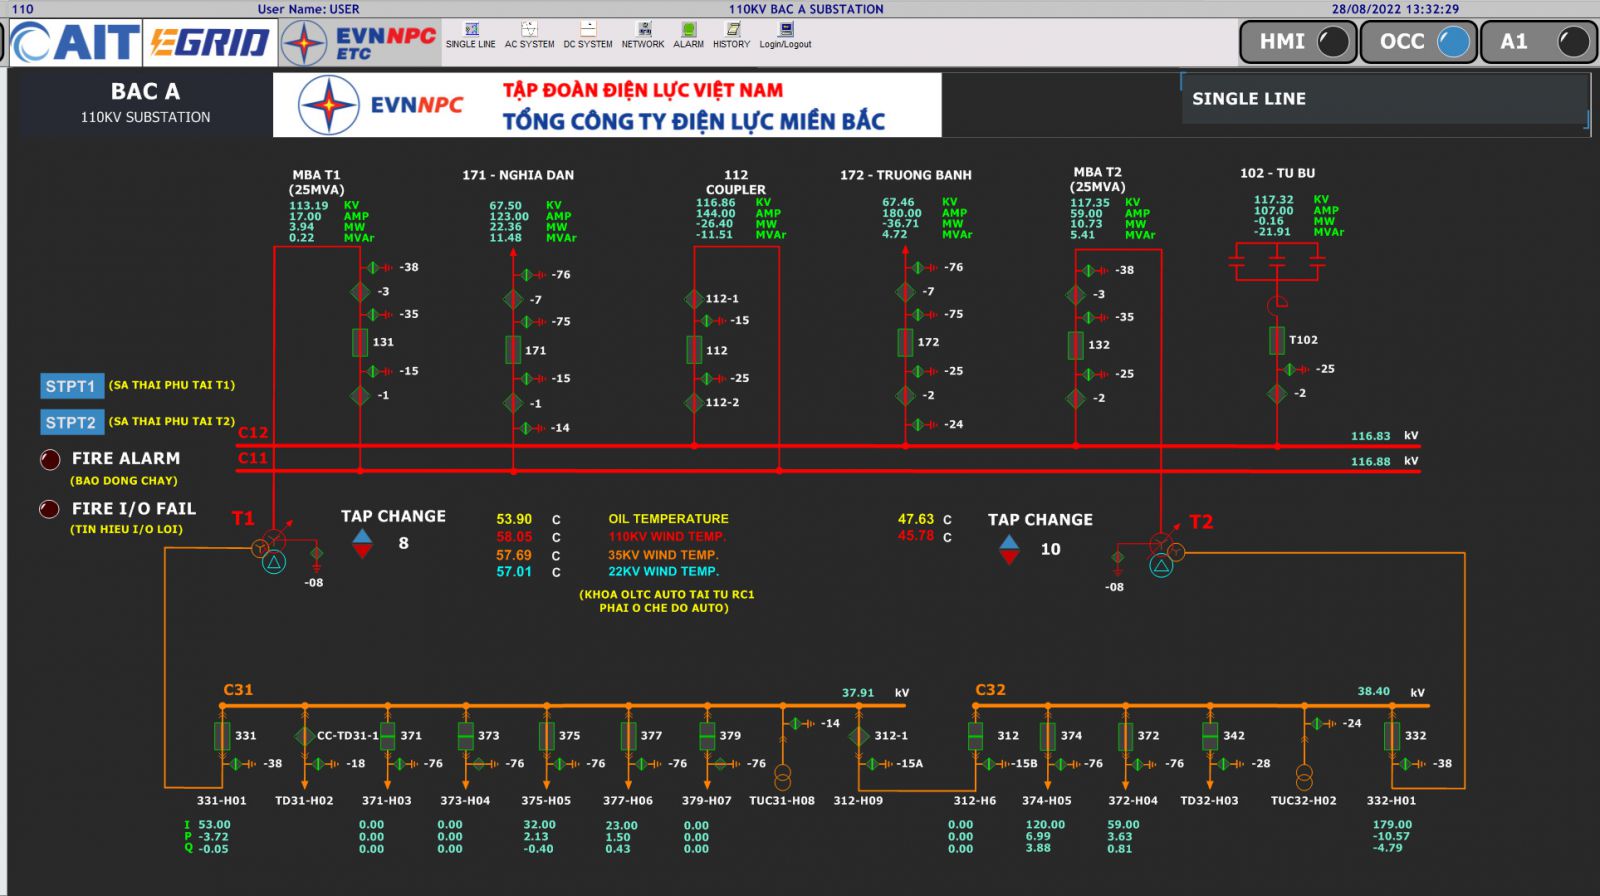1600x896 pixels.
Task: Click the C31 bus voltage 37.91 value
Action: click(x=858, y=693)
